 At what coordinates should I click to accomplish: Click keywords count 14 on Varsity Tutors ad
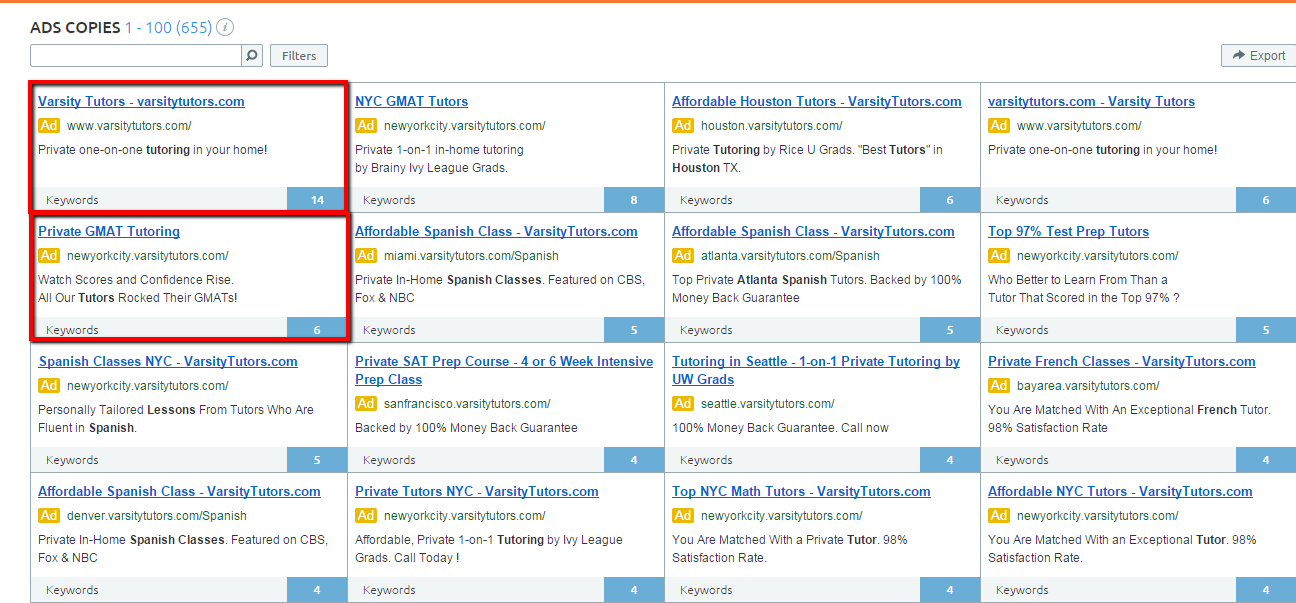[x=317, y=200]
